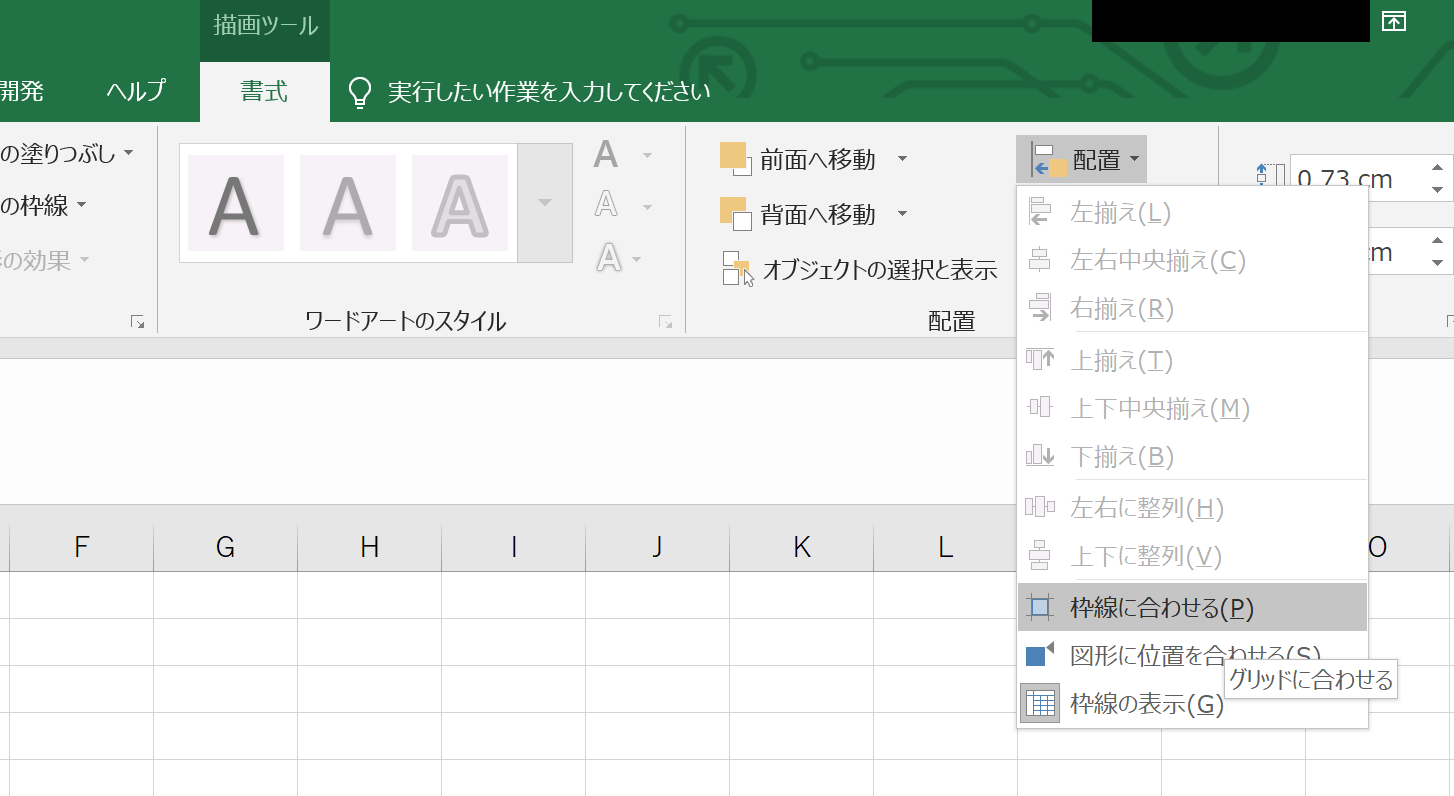Image resolution: width=1454 pixels, height=796 pixels.
Task: Click the ribbon display options icon
Action: point(1394,21)
